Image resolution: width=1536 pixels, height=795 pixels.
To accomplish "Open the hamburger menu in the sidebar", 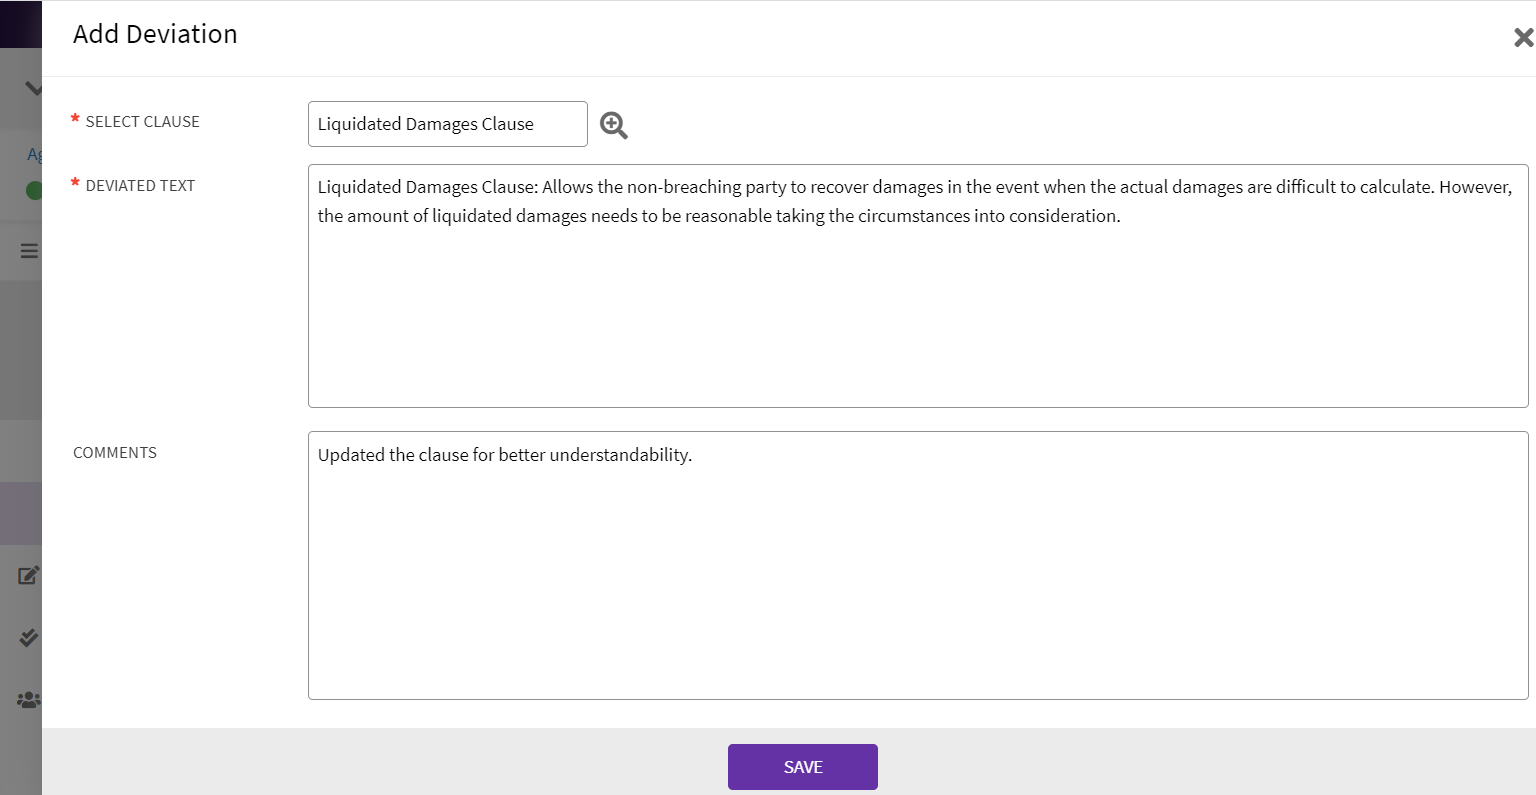I will point(29,250).
